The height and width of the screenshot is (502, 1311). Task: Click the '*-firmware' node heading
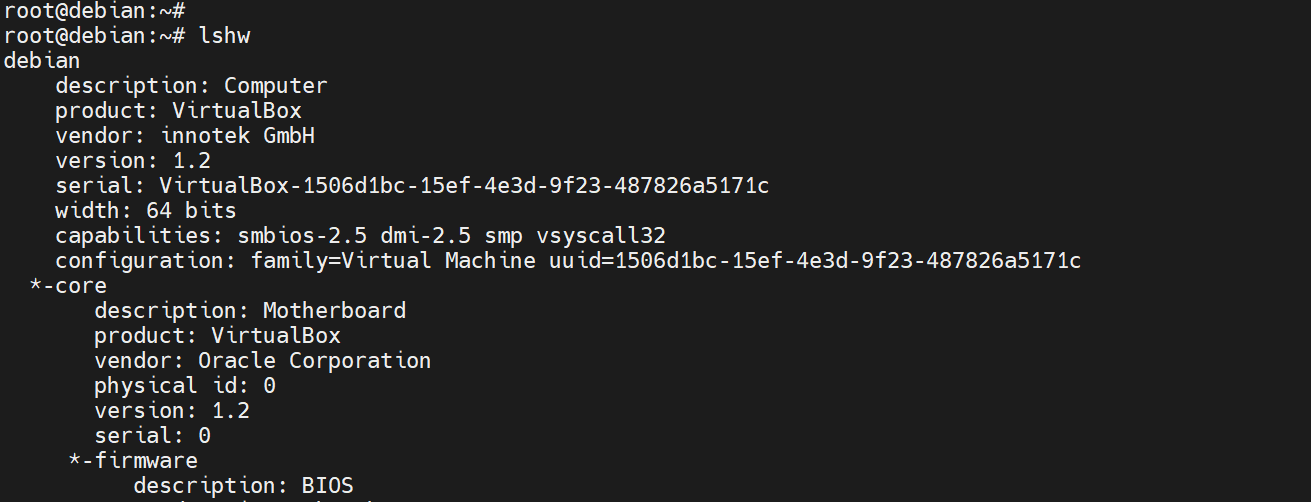click(133, 460)
